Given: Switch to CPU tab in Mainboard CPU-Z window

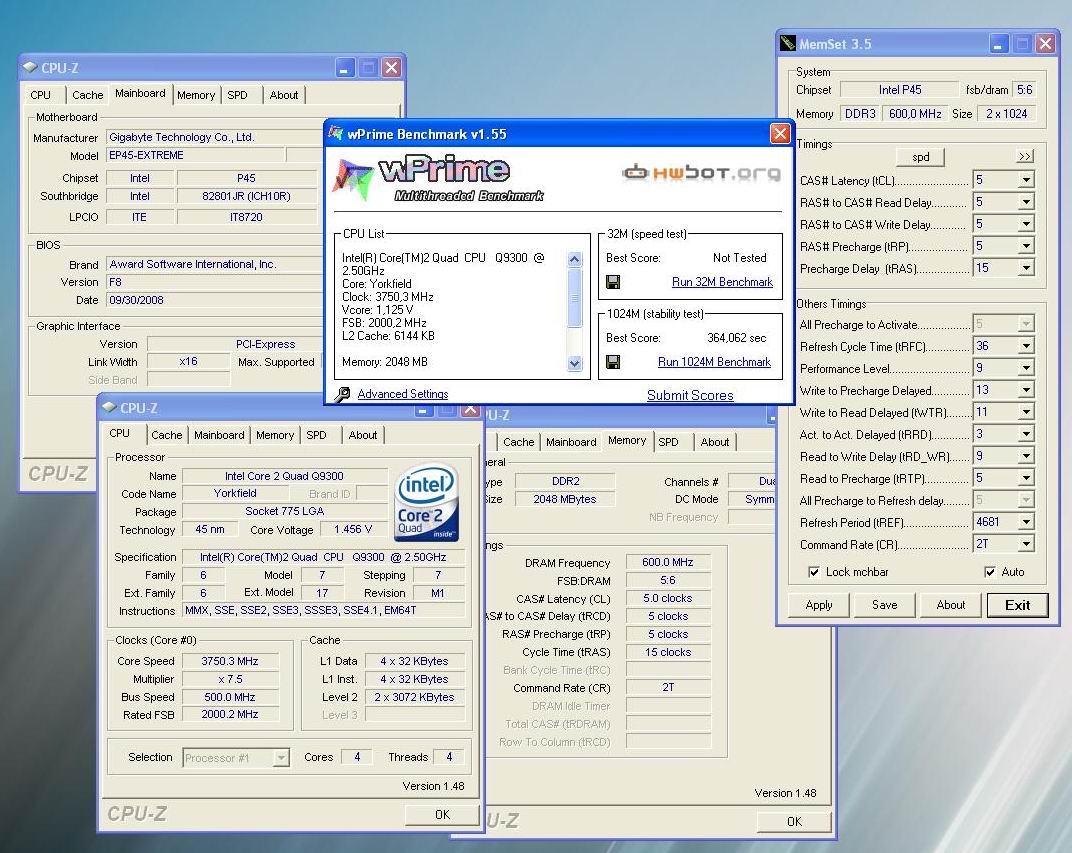Looking at the screenshot, I should pos(40,95).
